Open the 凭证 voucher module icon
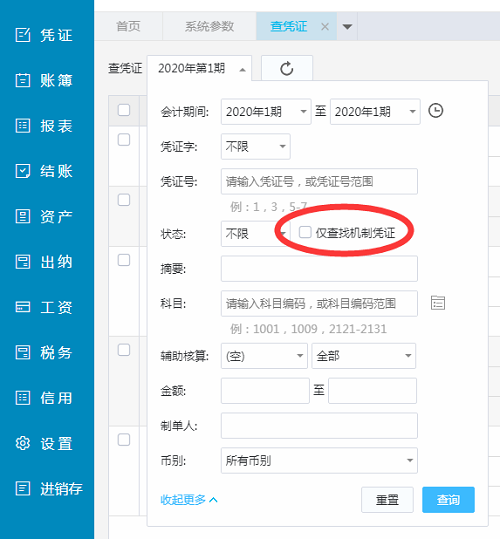500x539 pixels. pyautogui.click(x=23, y=35)
